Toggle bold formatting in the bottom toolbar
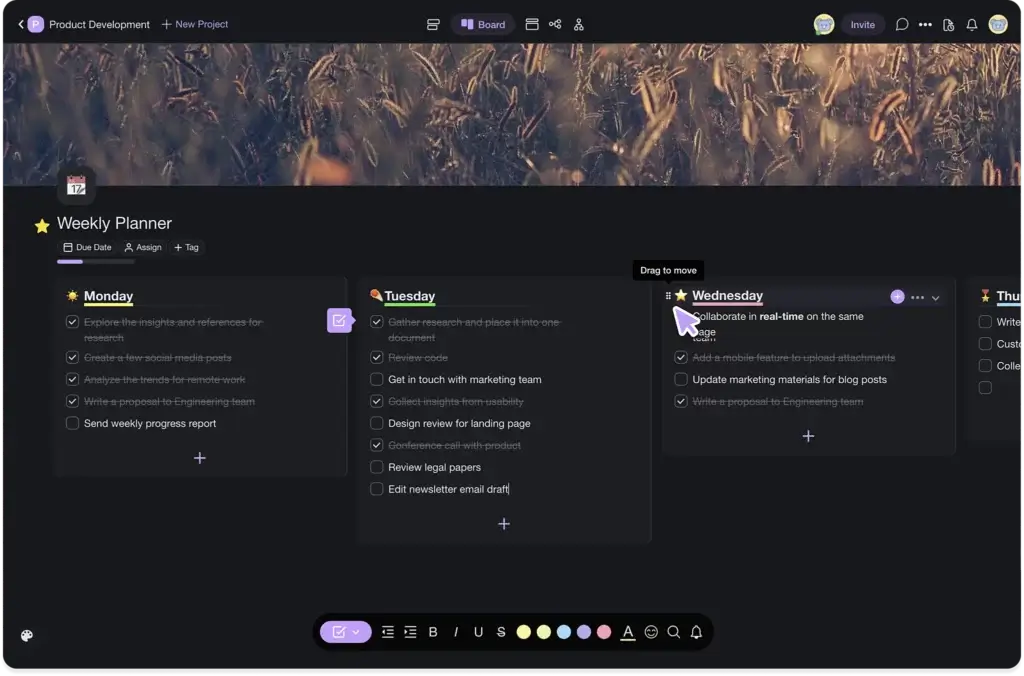1024x676 pixels. 433,631
